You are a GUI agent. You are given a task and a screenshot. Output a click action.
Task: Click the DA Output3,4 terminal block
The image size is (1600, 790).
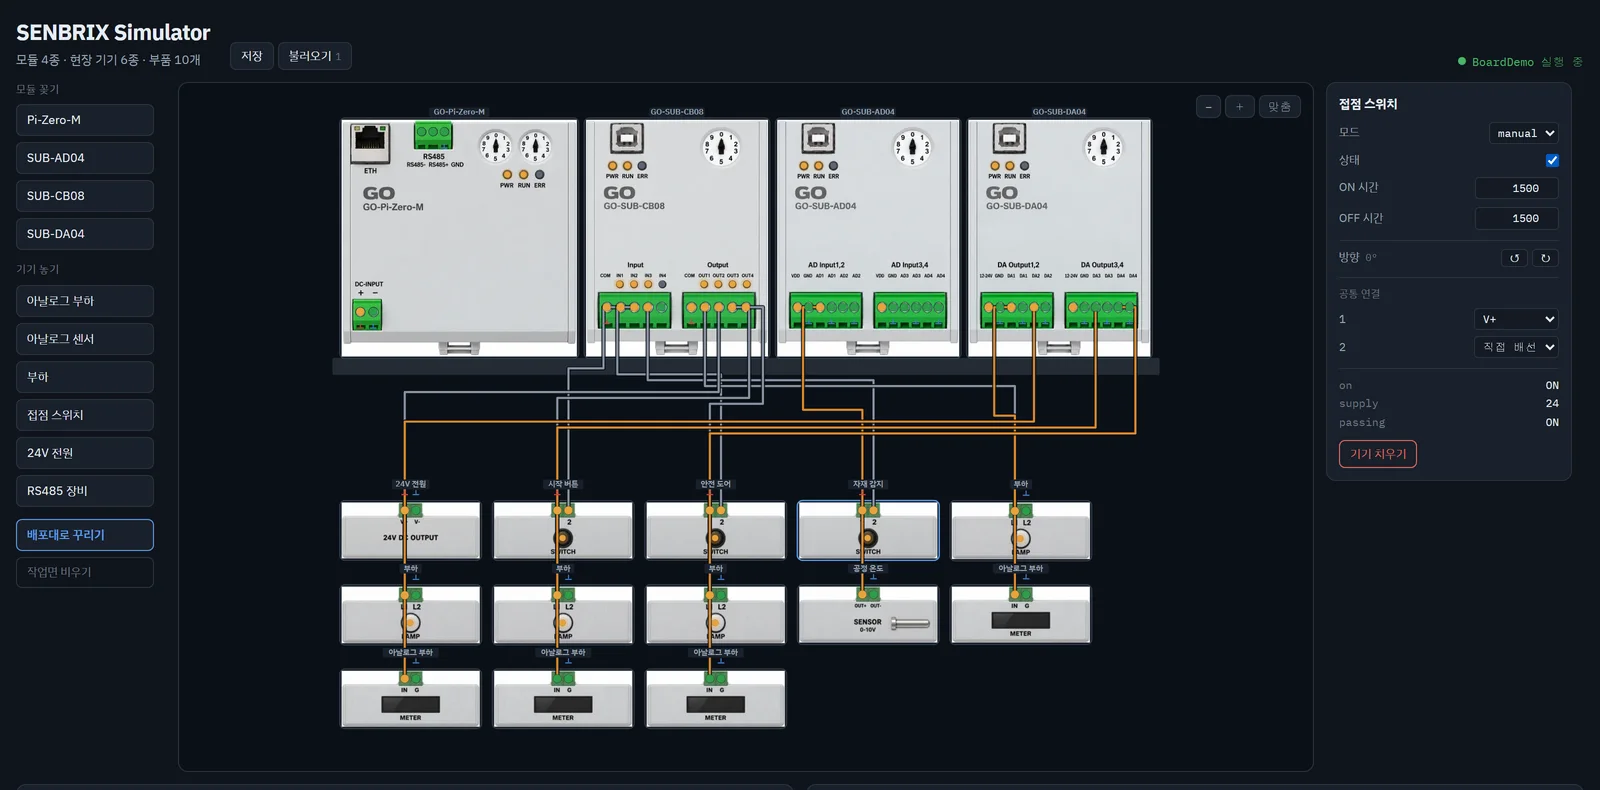[x=1101, y=310]
